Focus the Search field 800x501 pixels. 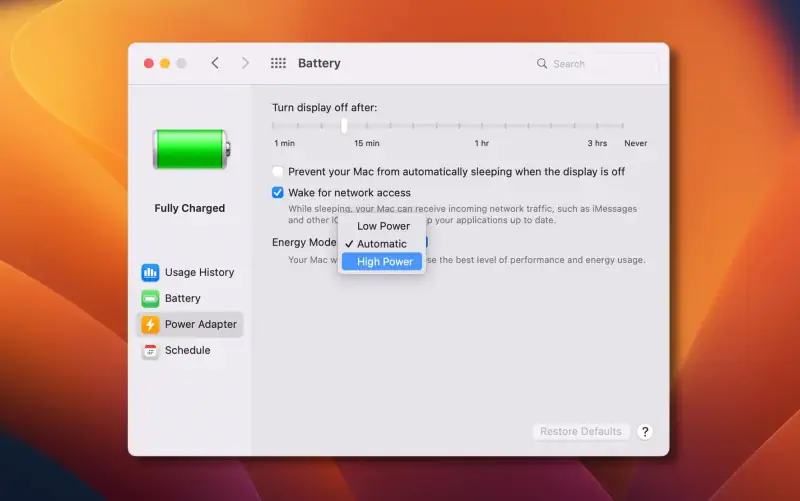tap(595, 64)
